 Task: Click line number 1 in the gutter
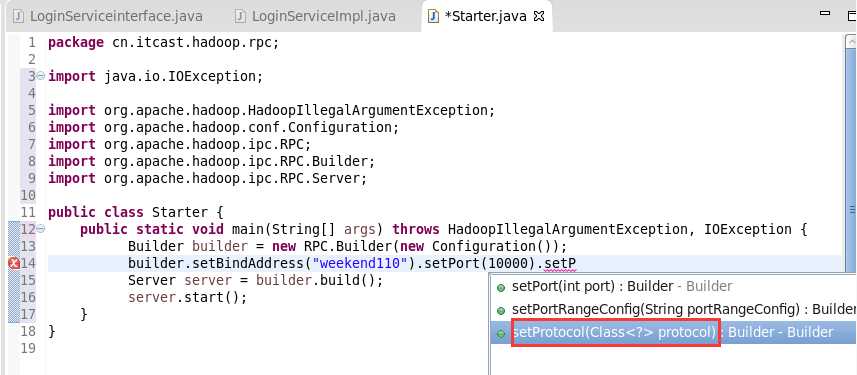(x=32, y=43)
